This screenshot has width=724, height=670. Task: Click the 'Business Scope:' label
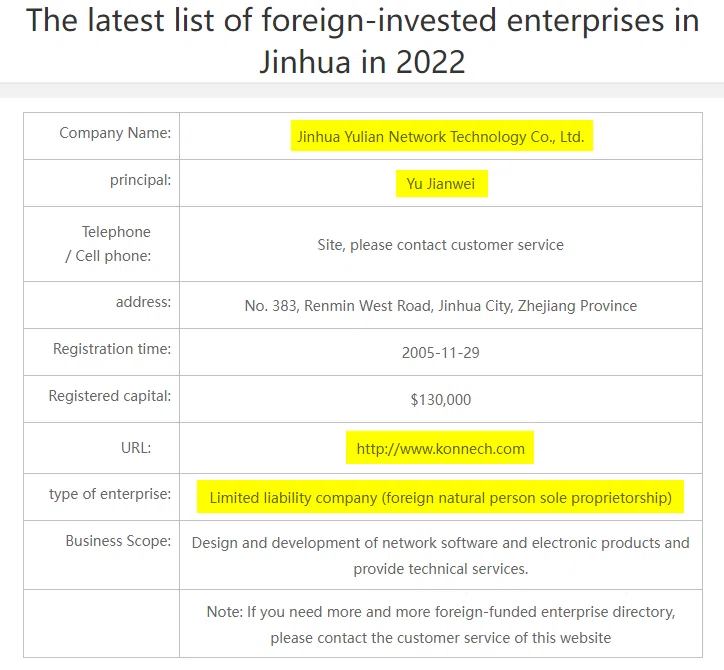click(x=118, y=541)
